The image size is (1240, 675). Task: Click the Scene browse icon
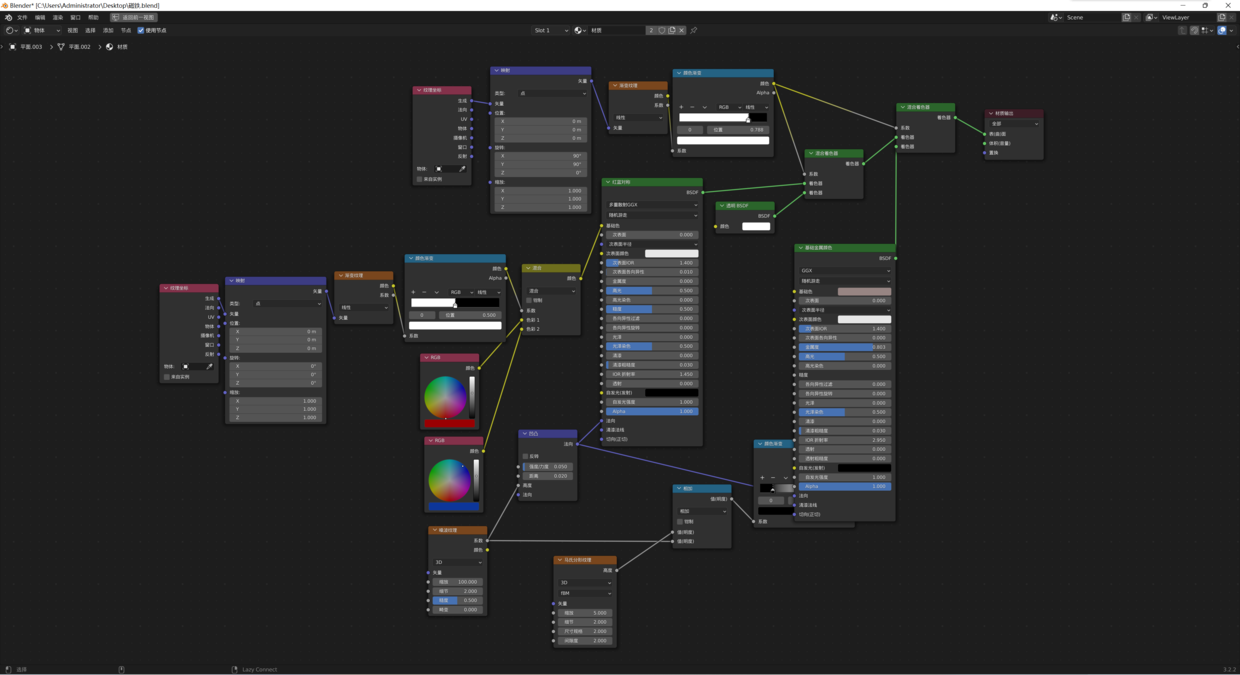coord(1057,17)
